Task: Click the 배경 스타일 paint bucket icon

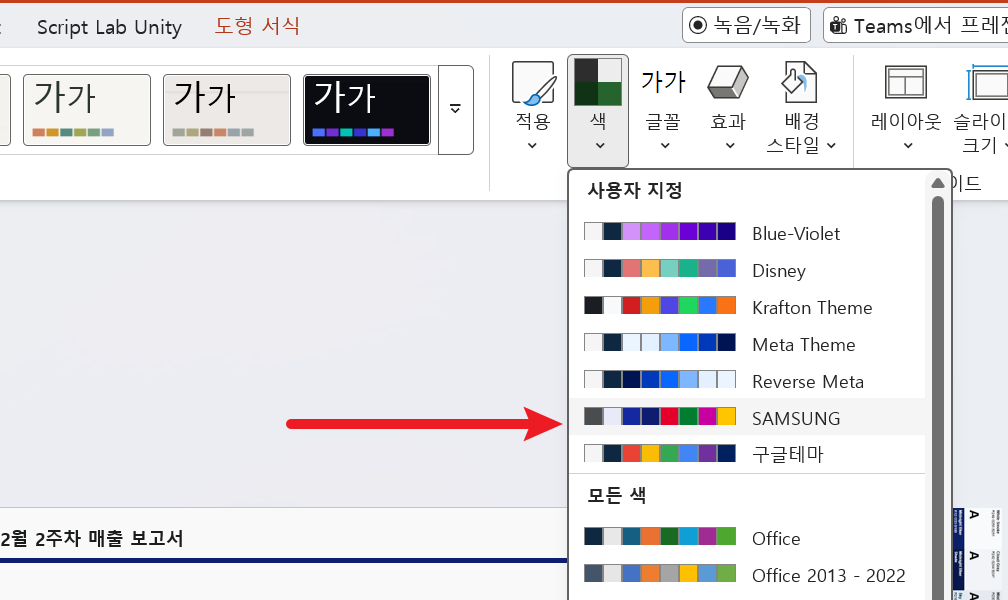Action: point(799,82)
